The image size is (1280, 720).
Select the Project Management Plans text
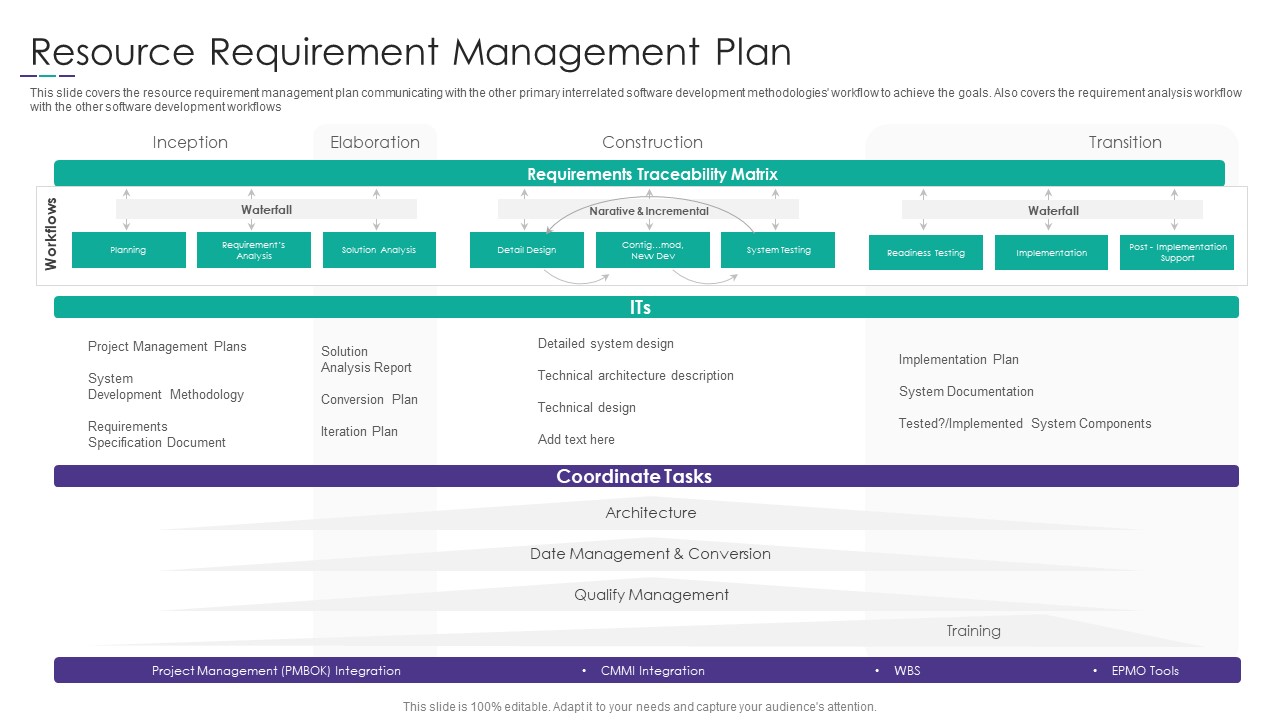click(x=167, y=346)
